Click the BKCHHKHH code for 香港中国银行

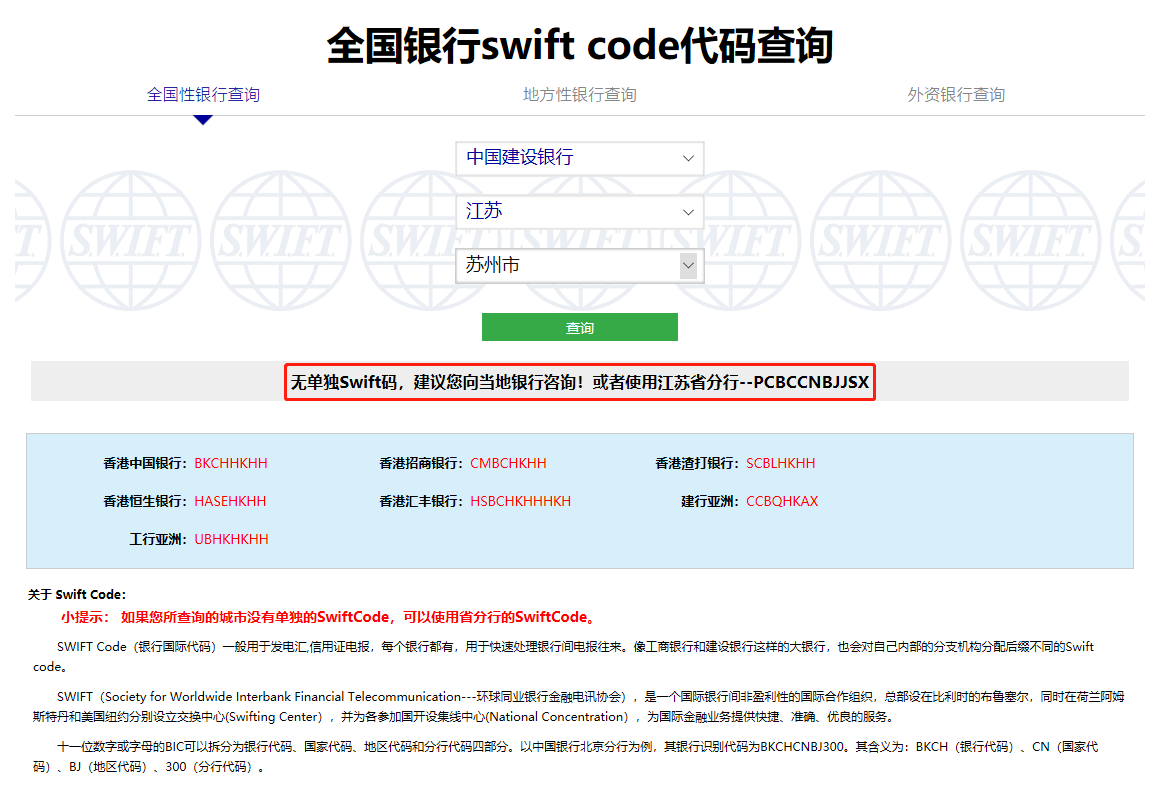(x=231, y=463)
